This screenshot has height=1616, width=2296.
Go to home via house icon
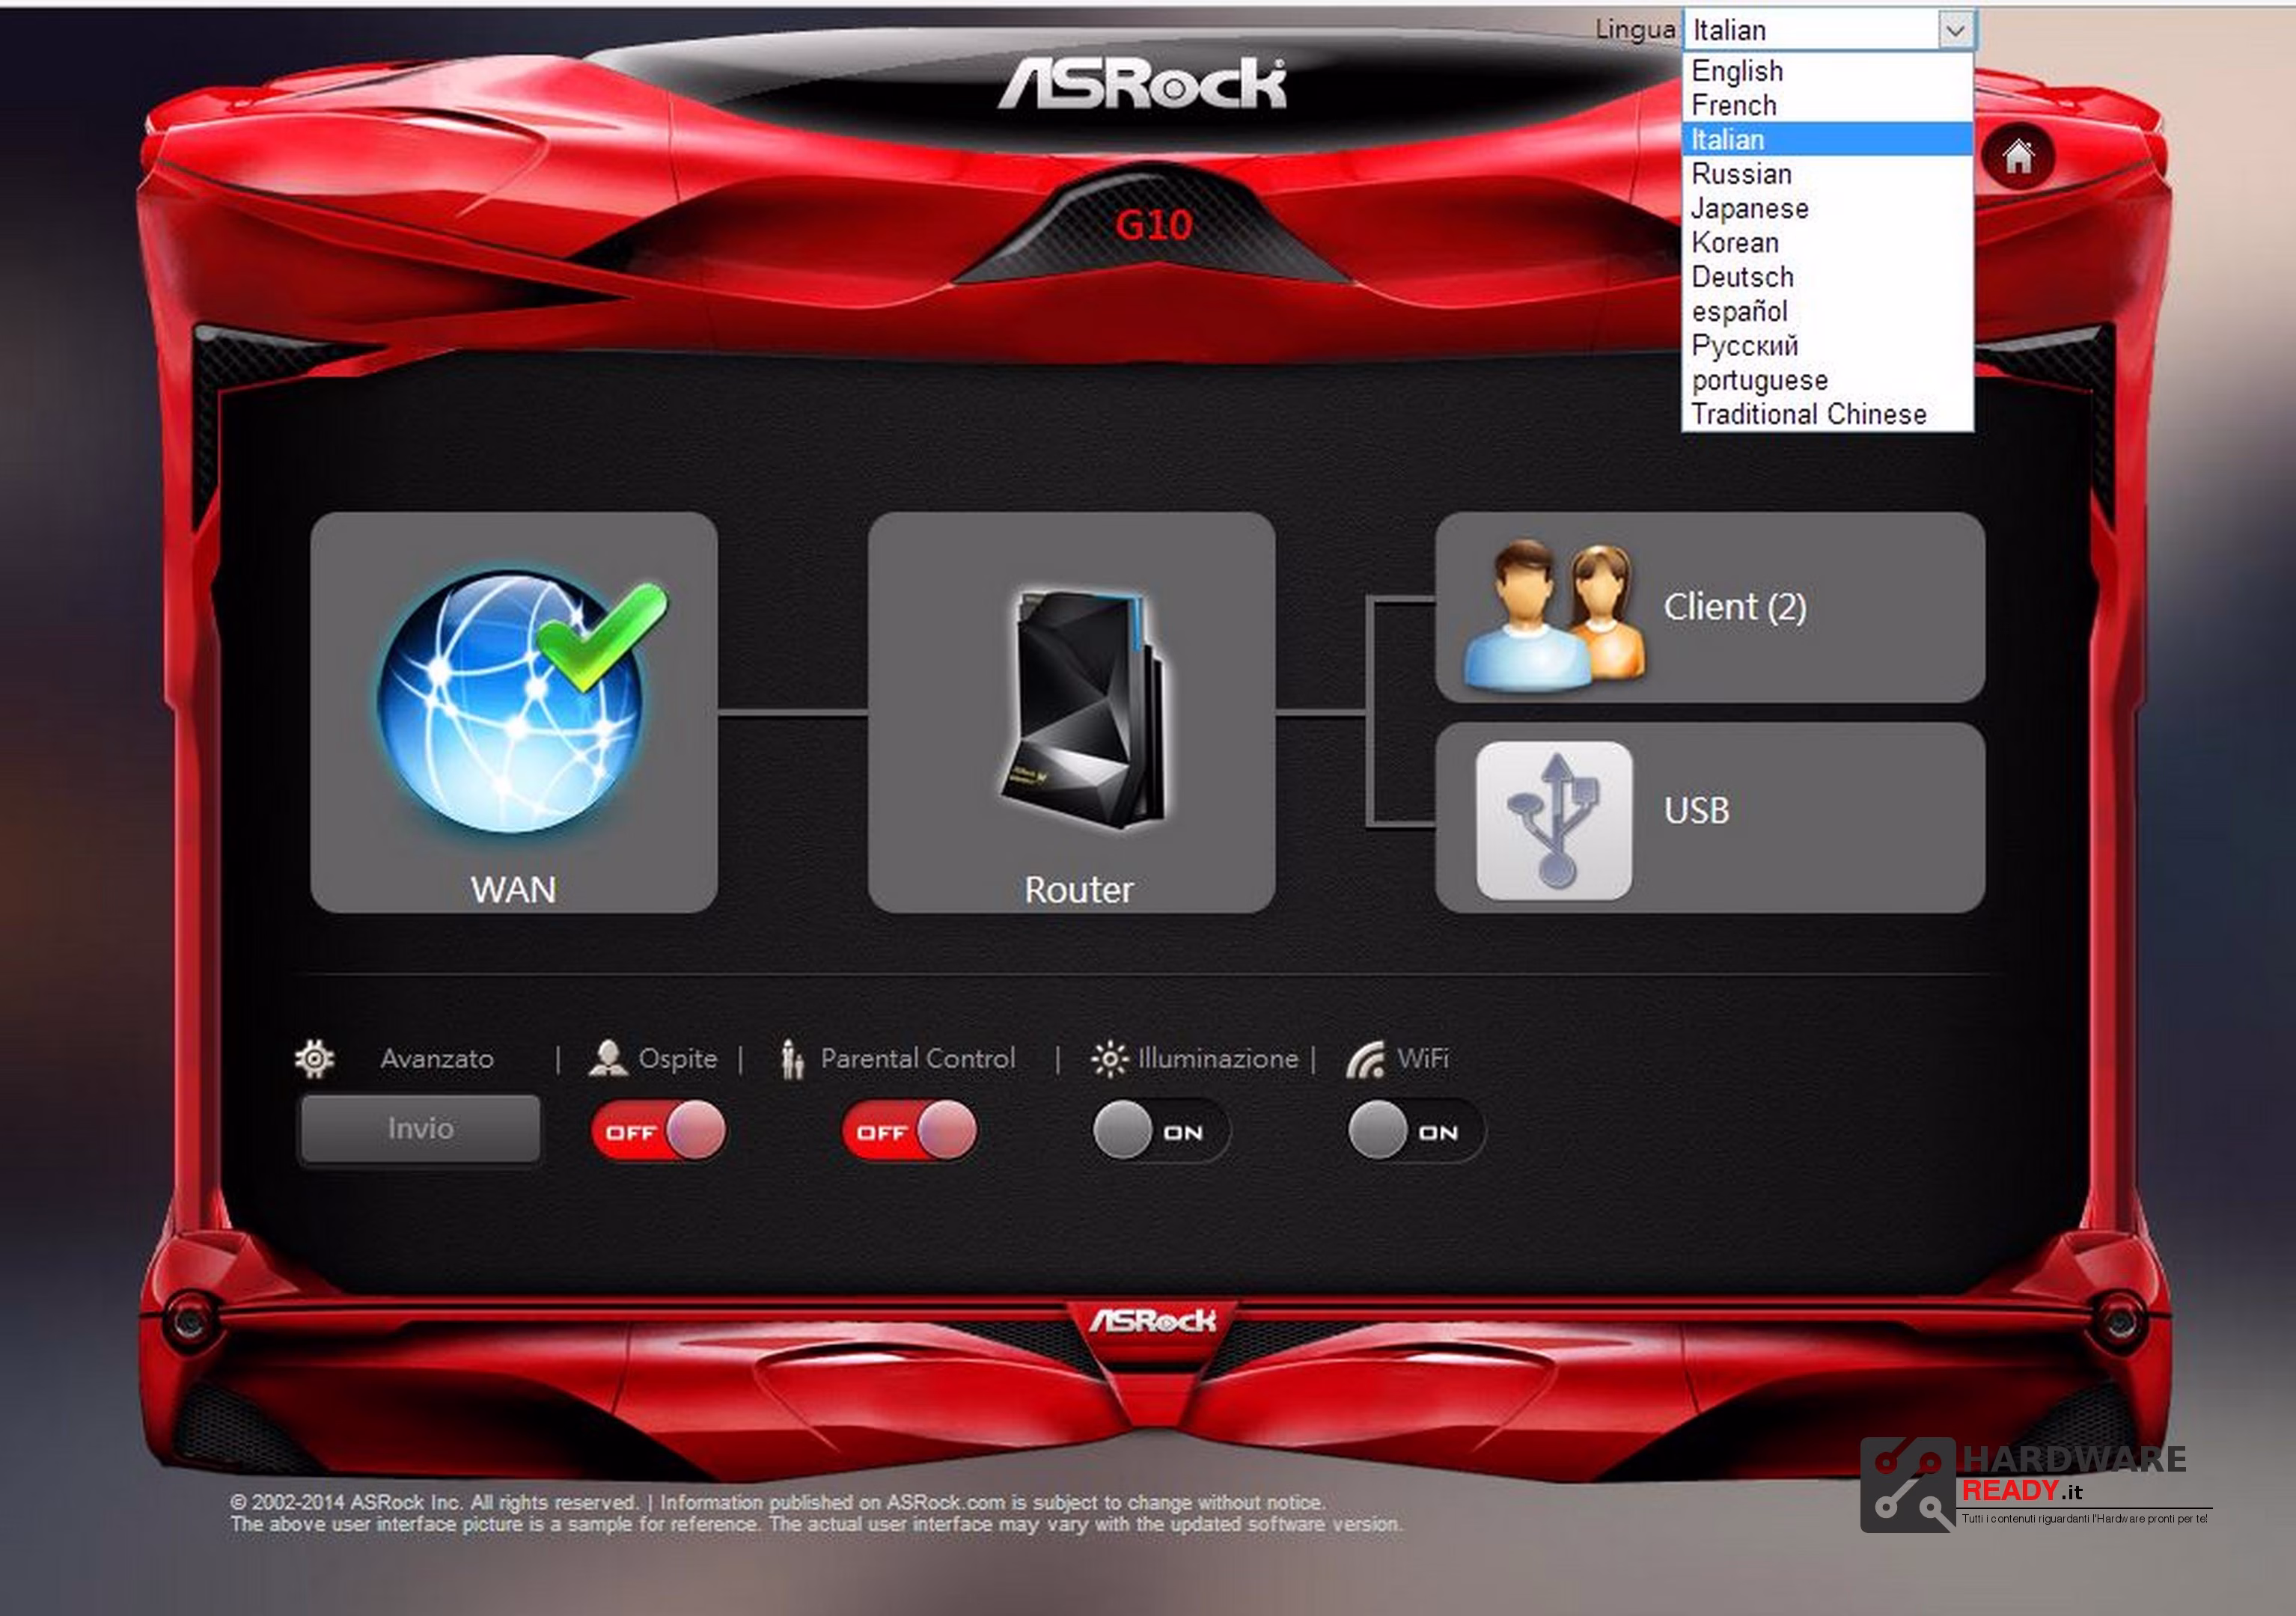[2018, 157]
